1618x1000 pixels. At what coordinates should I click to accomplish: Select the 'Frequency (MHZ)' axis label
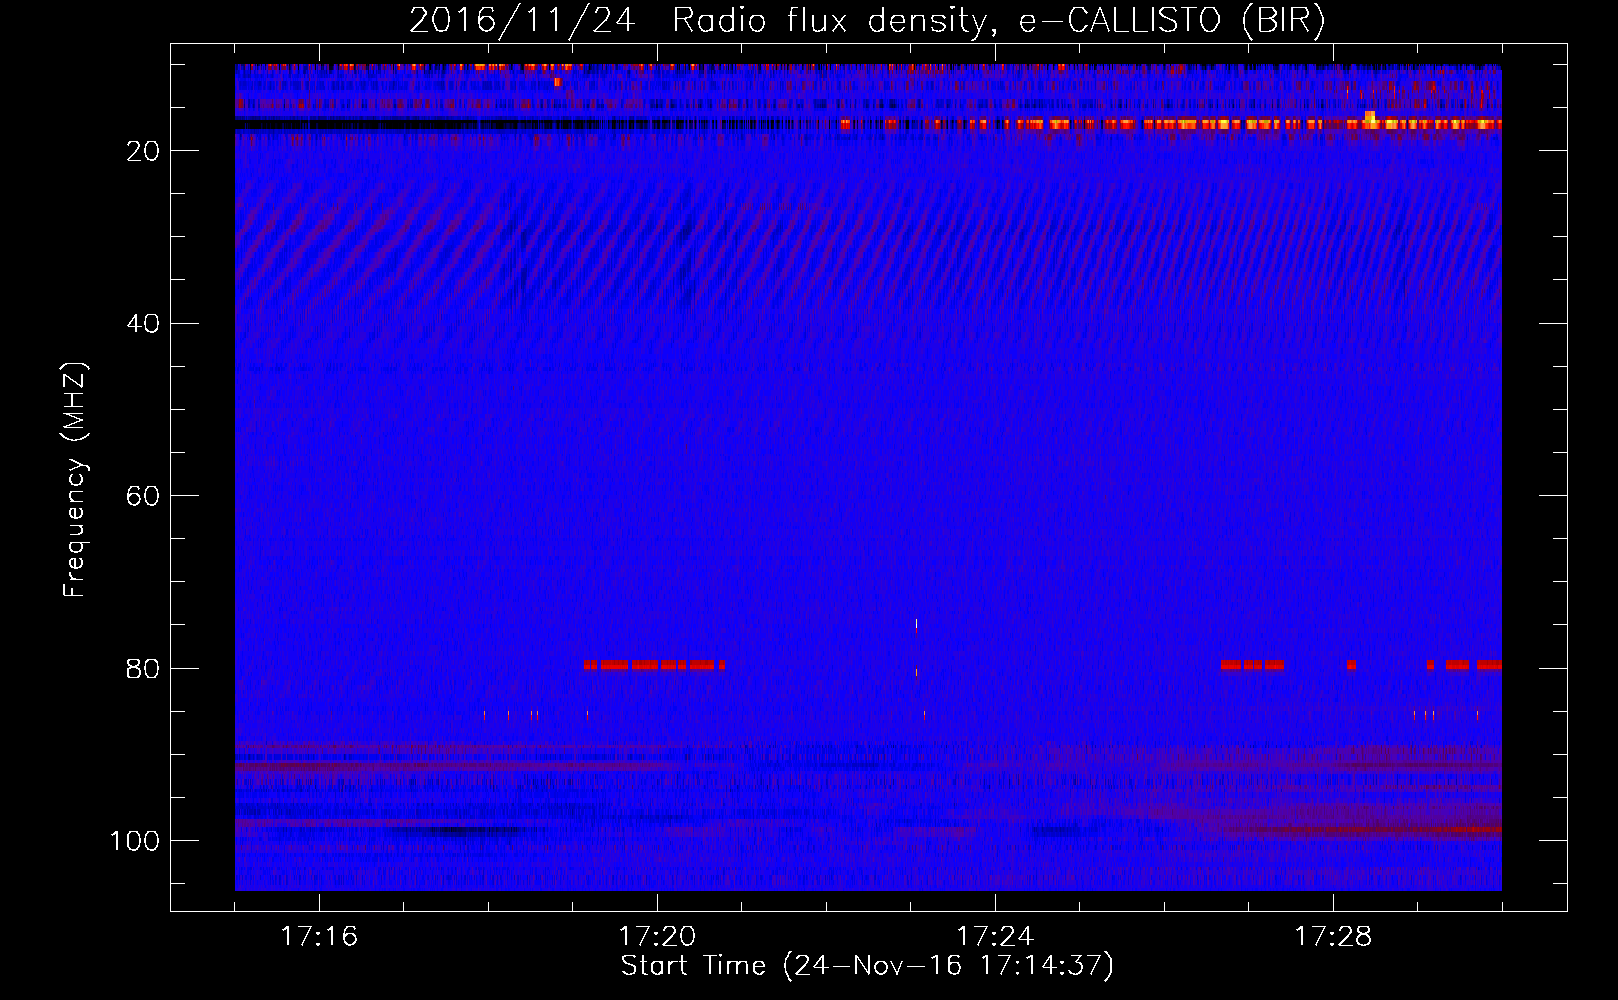75,480
